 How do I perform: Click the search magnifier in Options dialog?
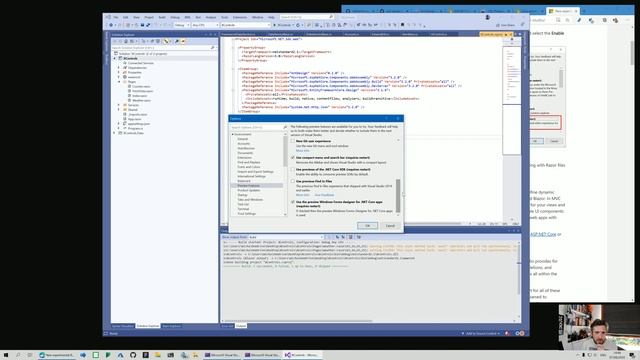tap(285, 128)
